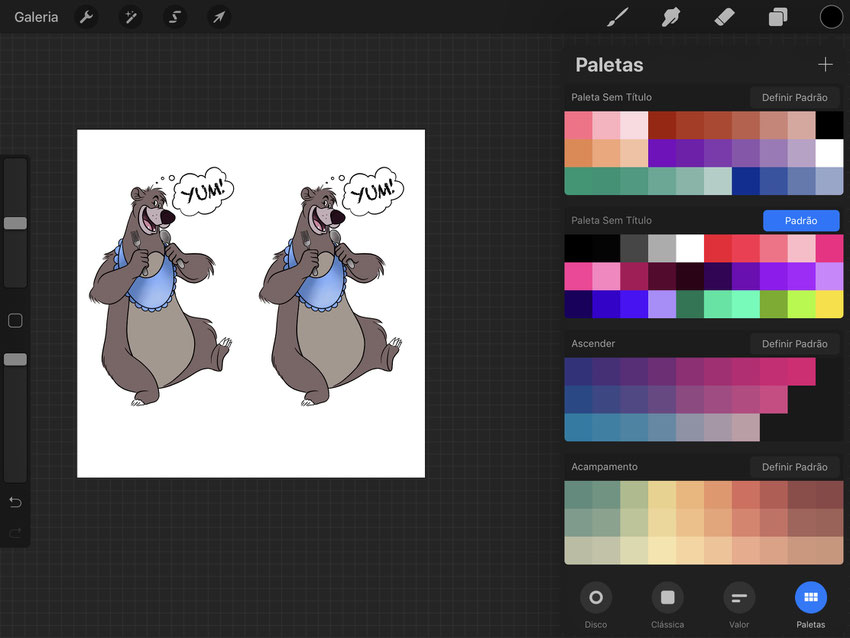Set Ascender palette as default
This screenshot has width=850, height=638.
coord(795,344)
